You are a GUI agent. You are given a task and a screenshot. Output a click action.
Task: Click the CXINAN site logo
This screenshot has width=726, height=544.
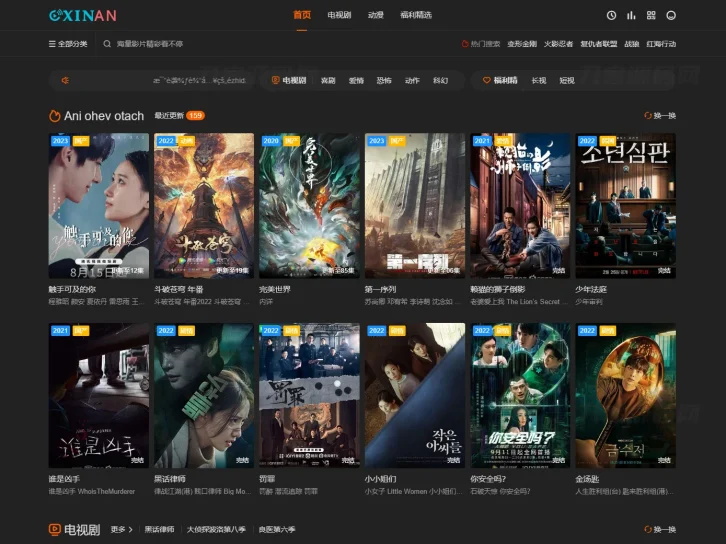(83, 15)
